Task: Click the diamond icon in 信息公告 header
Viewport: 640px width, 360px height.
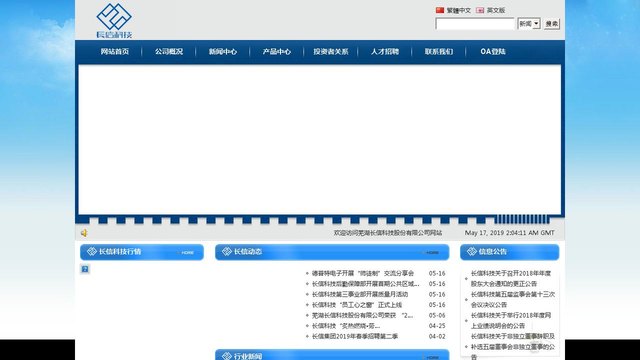Action: [472, 251]
